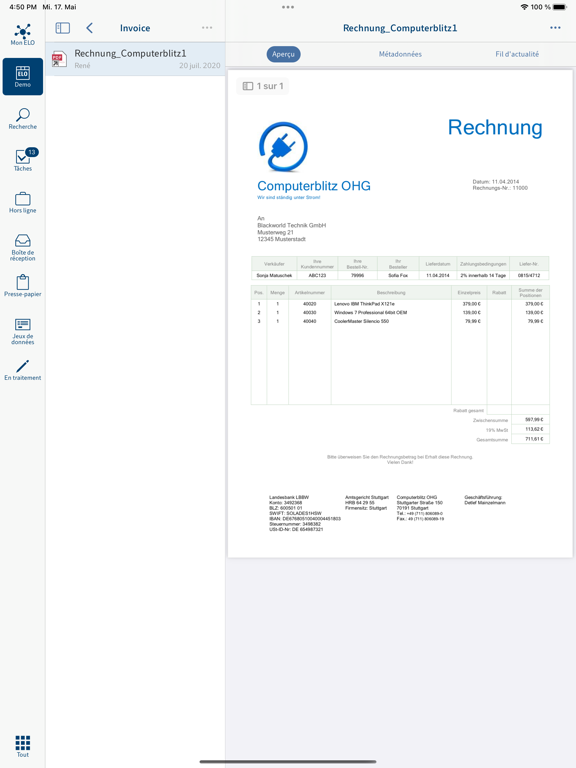The height and width of the screenshot is (768, 576).
Task: Click the Computerblitz OHG logo in document
Action: [x=283, y=146]
